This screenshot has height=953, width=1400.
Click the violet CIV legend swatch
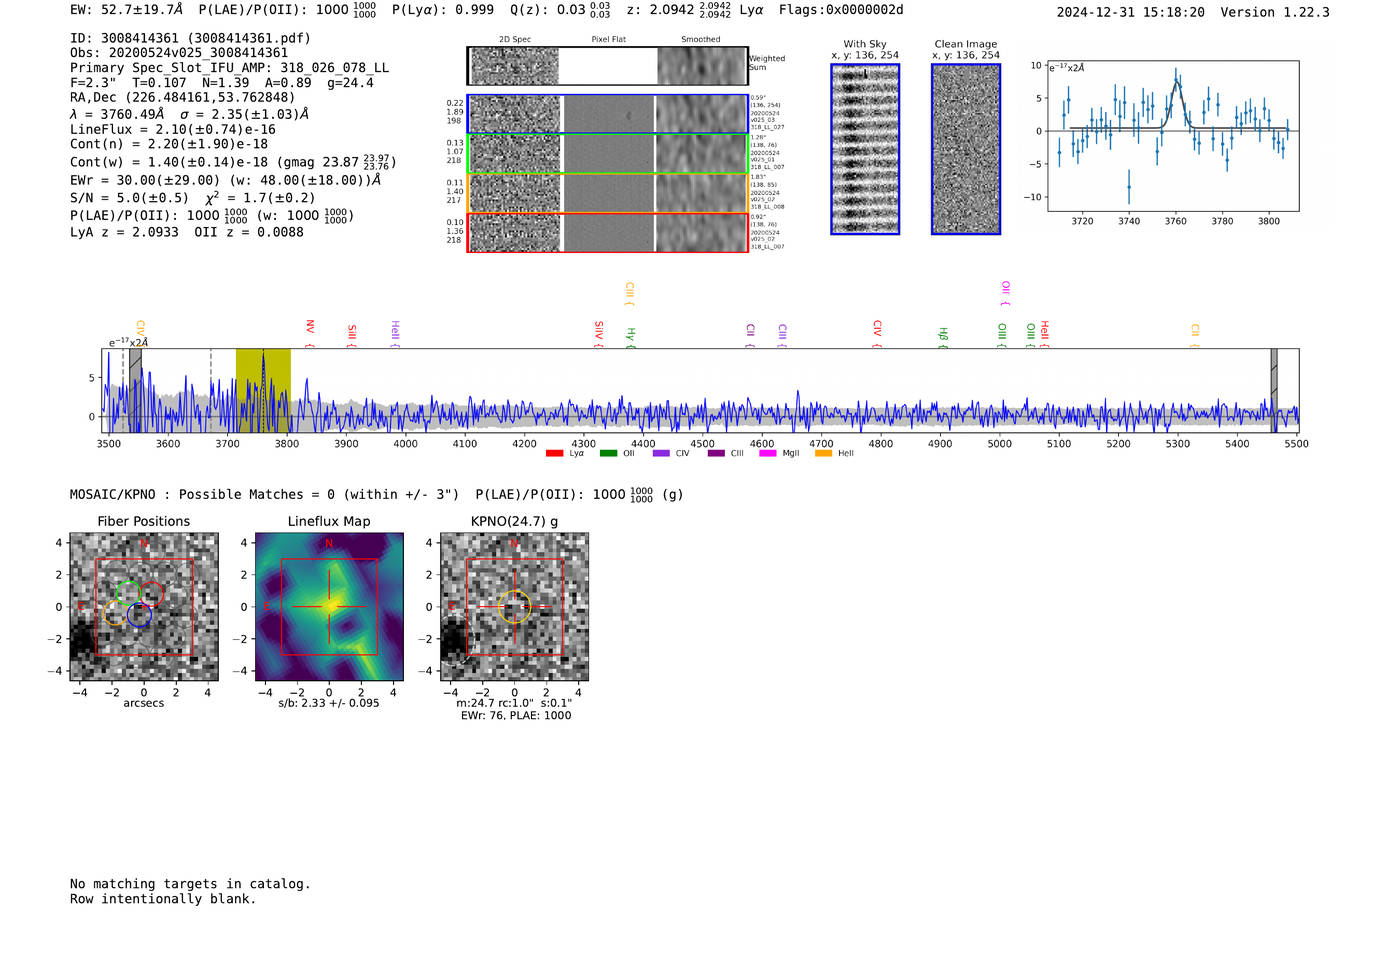pos(660,453)
